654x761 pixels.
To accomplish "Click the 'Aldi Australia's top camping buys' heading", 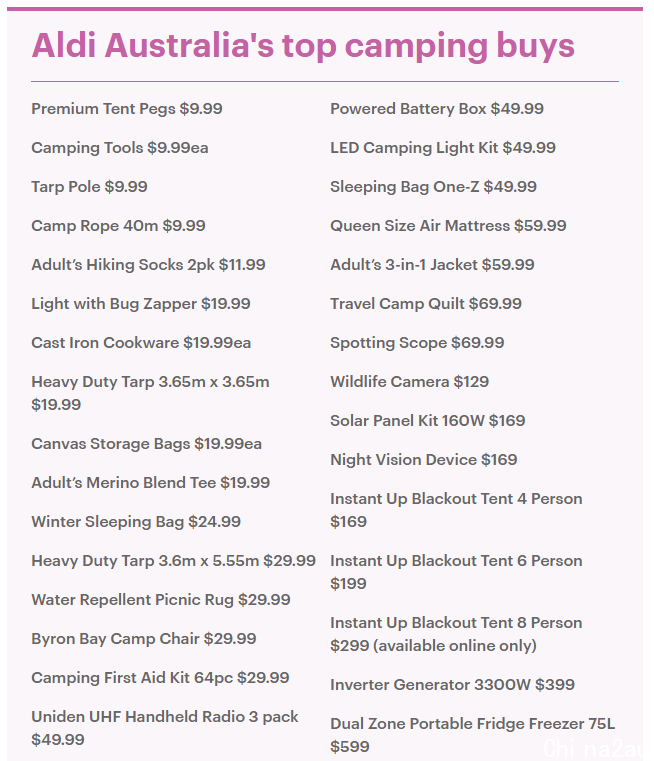I will pyautogui.click(x=303, y=46).
